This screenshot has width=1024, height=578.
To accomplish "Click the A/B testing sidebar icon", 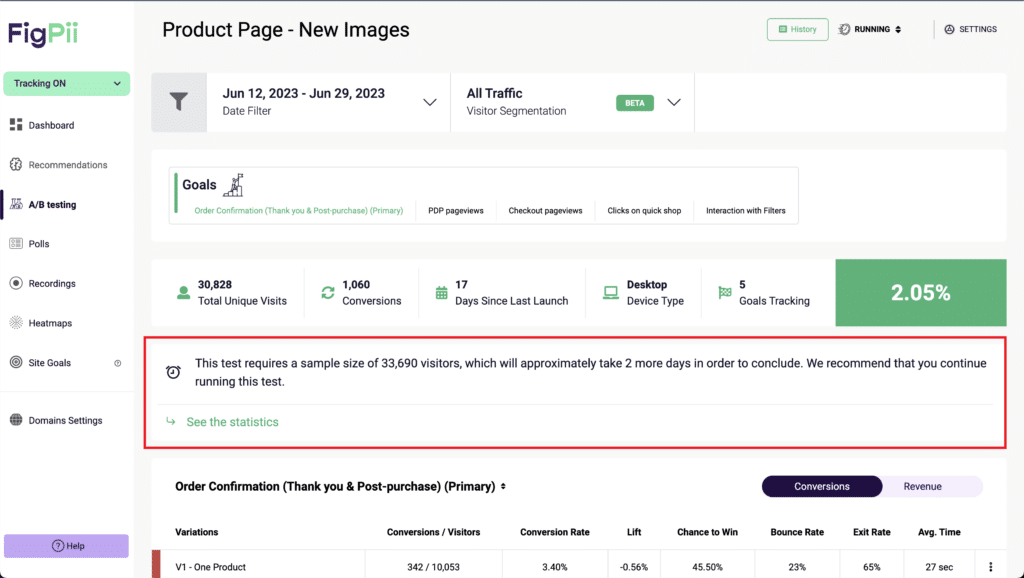I will click(x=17, y=204).
